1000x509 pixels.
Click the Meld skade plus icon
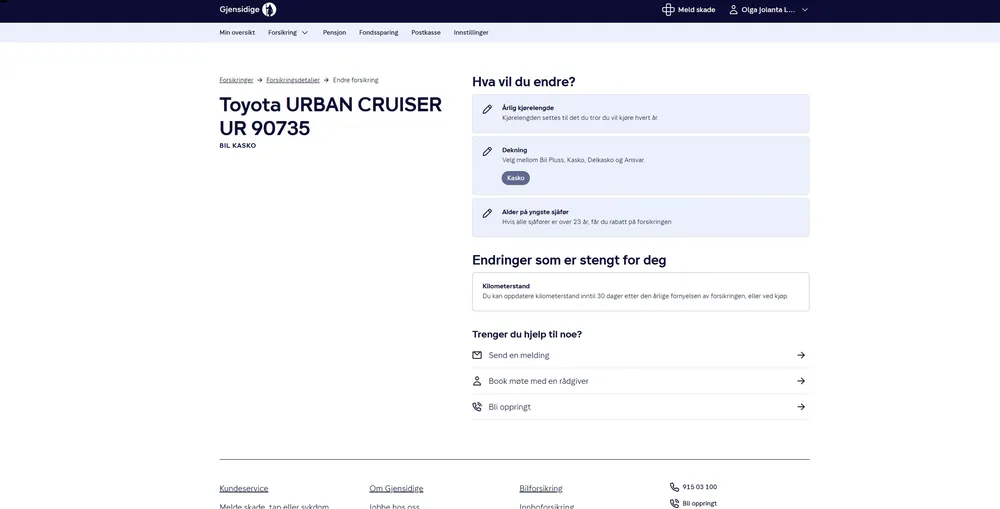(668, 10)
